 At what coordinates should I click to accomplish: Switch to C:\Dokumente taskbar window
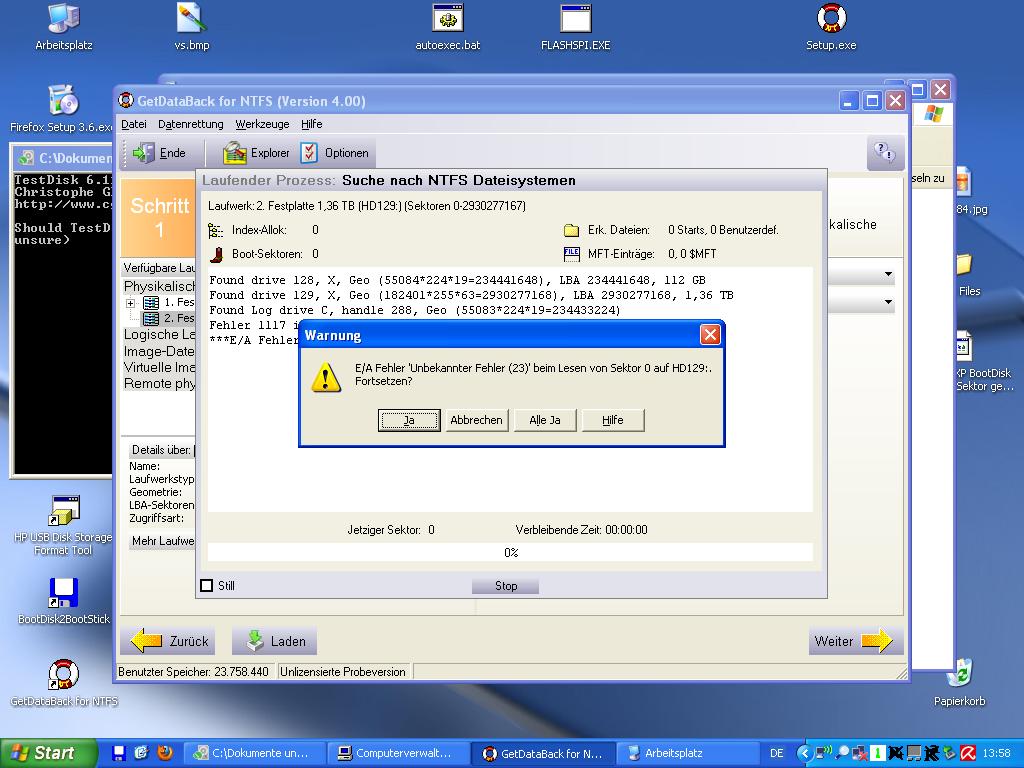(x=253, y=753)
